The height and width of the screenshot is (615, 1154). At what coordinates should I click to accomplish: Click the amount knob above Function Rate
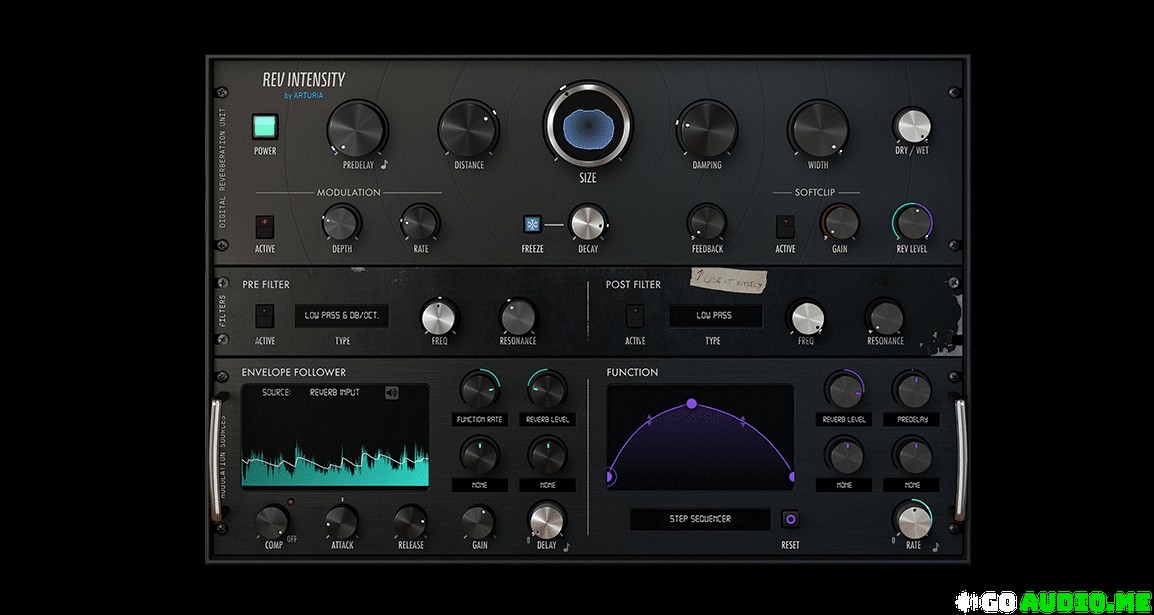point(480,389)
